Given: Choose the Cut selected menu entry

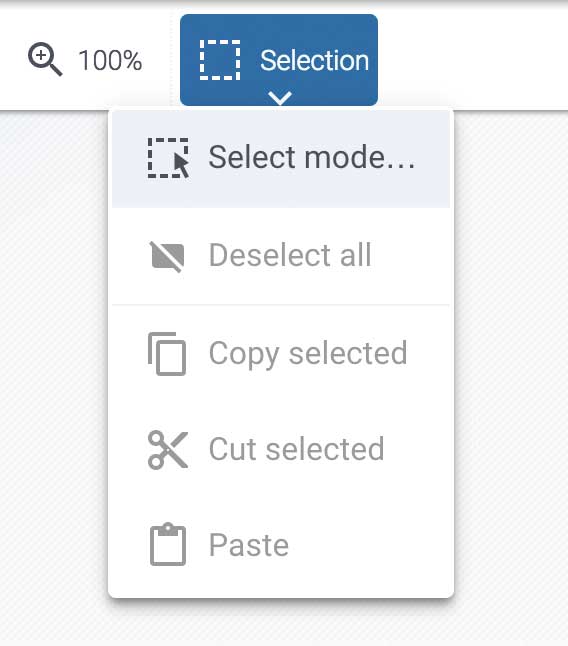Looking at the screenshot, I should (x=281, y=449).
